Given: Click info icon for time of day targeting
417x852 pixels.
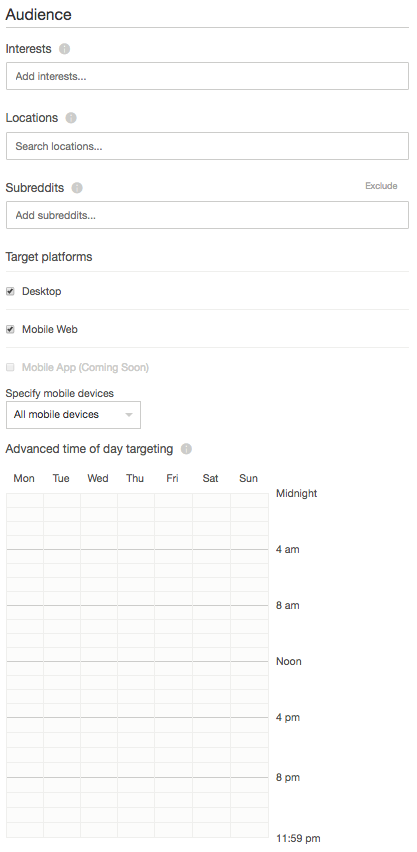Looking at the screenshot, I should (x=186, y=449).
